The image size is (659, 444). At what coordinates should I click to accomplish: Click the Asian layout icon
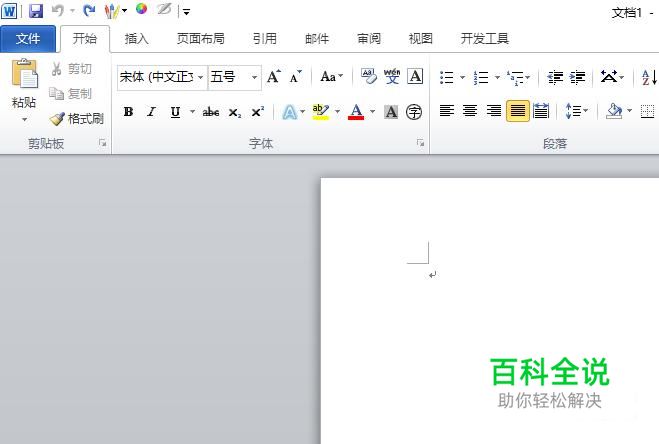(x=609, y=77)
